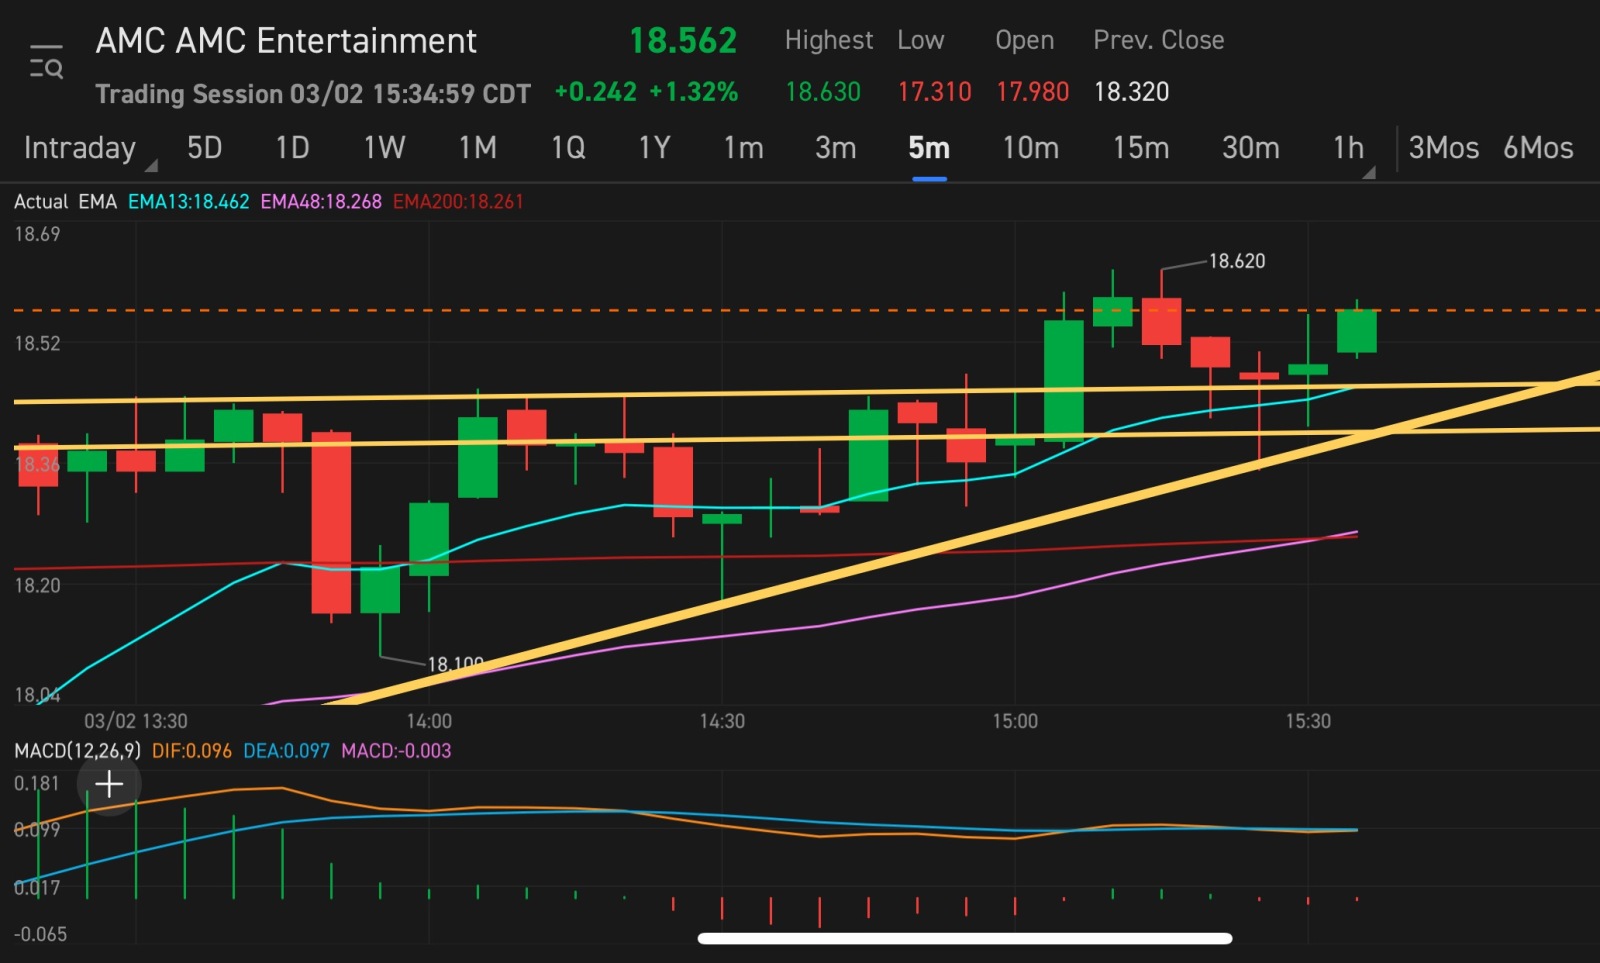1600x963 pixels.
Task: Choose the 1Q timeframe
Action: 568,148
